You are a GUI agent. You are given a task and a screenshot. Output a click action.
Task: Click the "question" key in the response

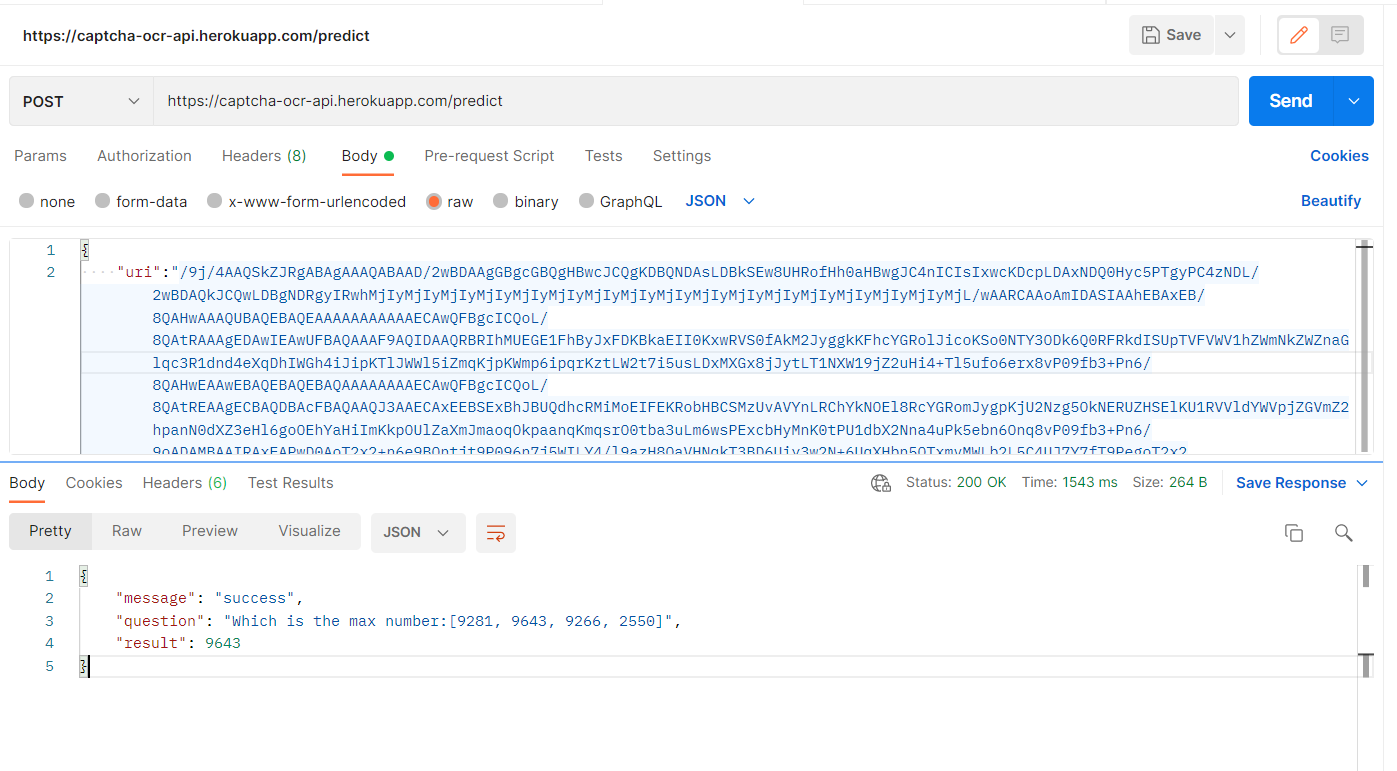[x=161, y=621]
